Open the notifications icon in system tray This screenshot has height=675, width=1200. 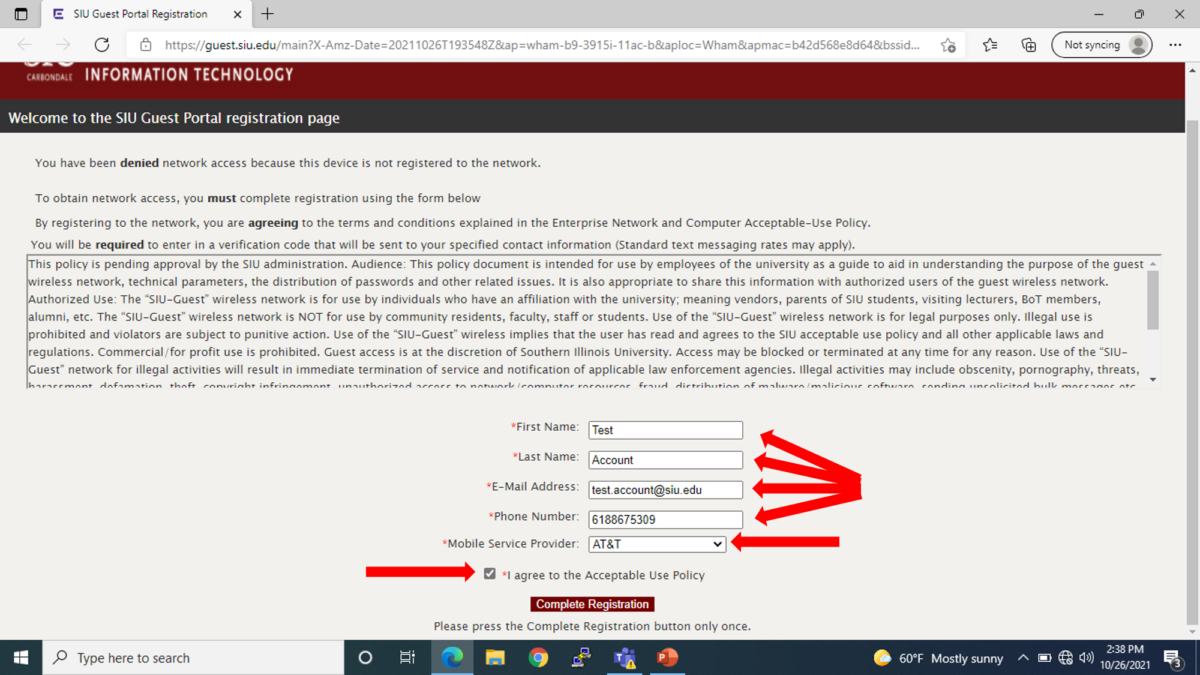pos(1172,657)
